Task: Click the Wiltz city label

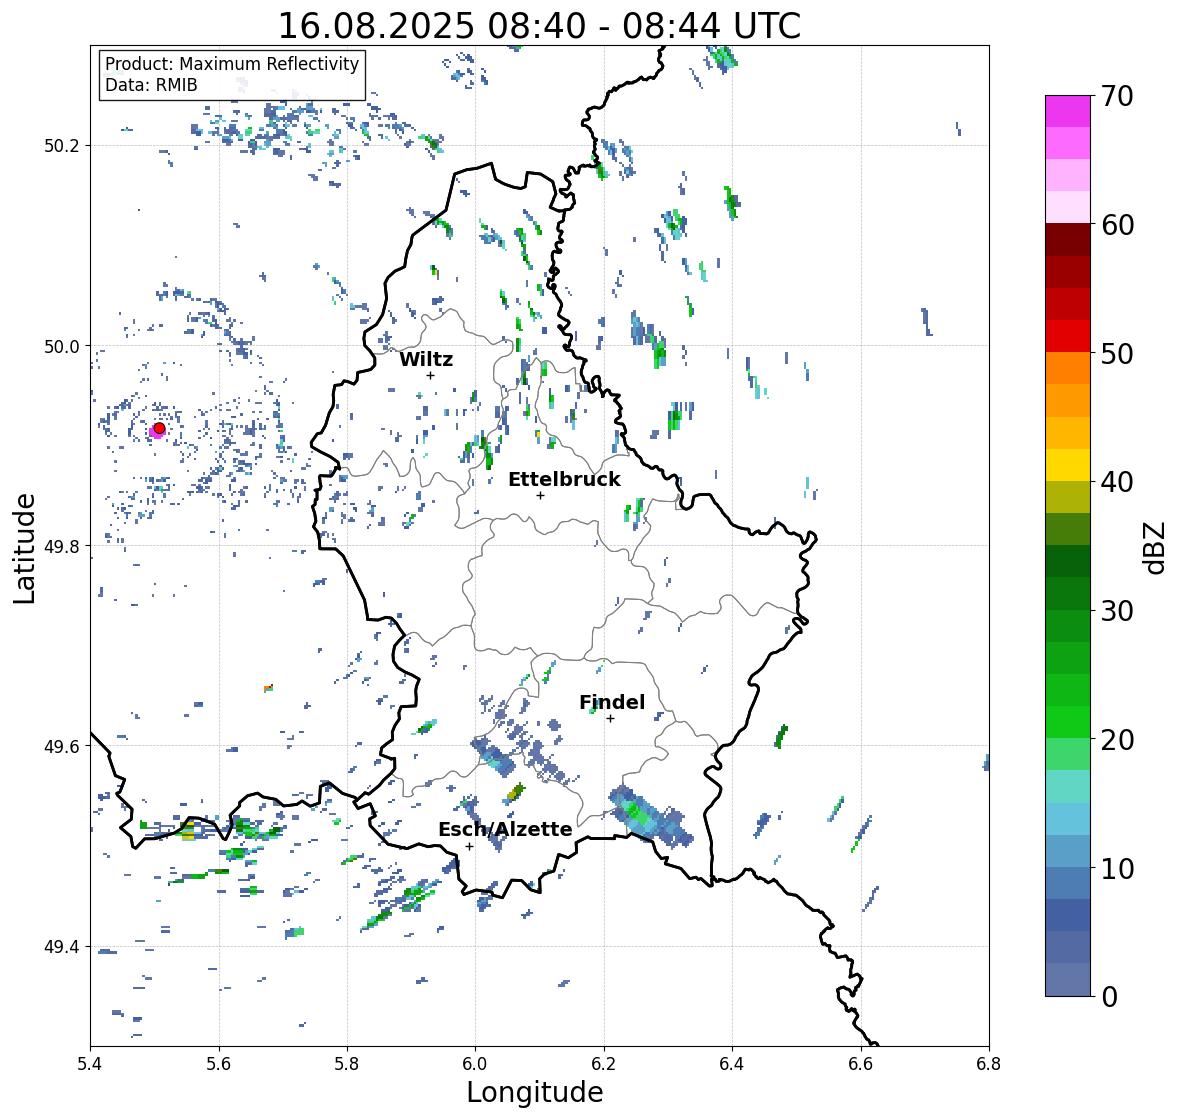Action: pyautogui.click(x=426, y=359)
